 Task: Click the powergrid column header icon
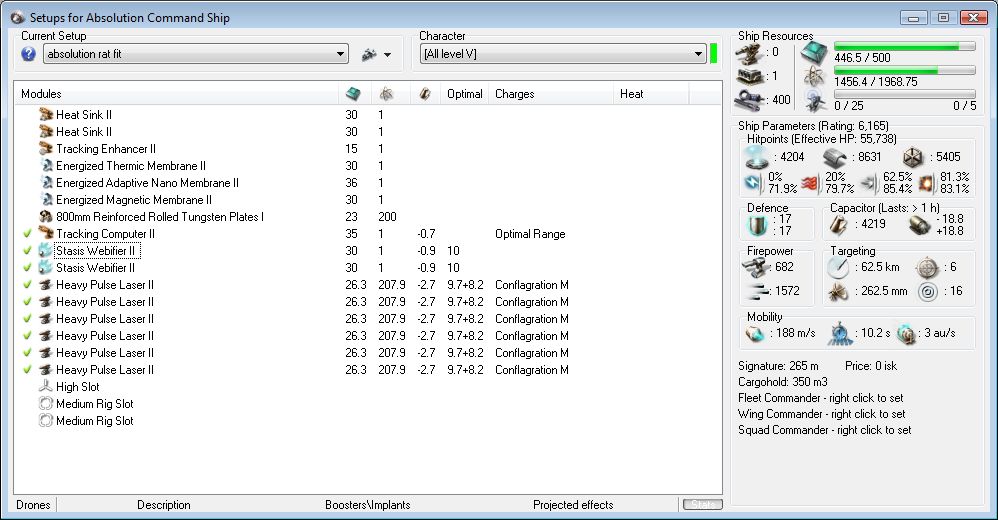pyautogui.click(x=386, y=94)
